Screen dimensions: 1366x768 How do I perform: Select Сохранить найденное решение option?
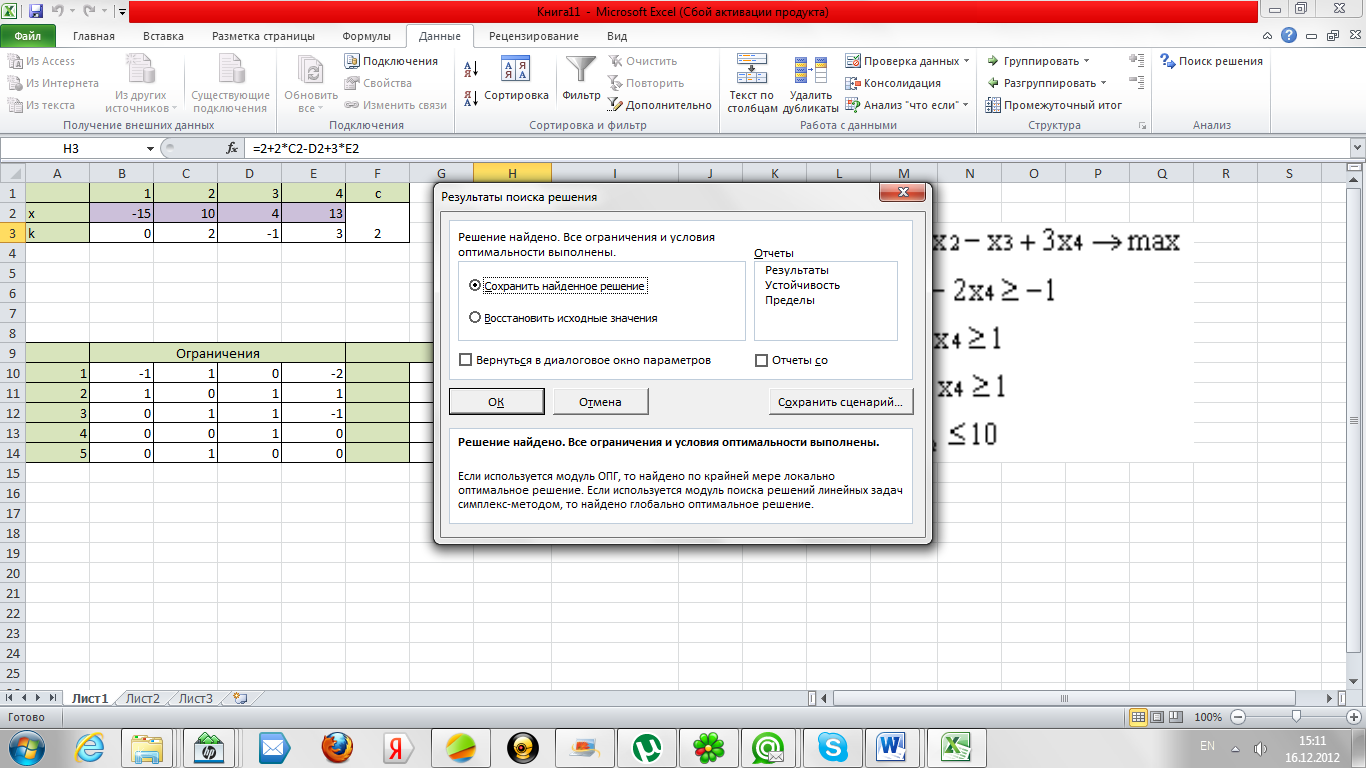[558, 286]
